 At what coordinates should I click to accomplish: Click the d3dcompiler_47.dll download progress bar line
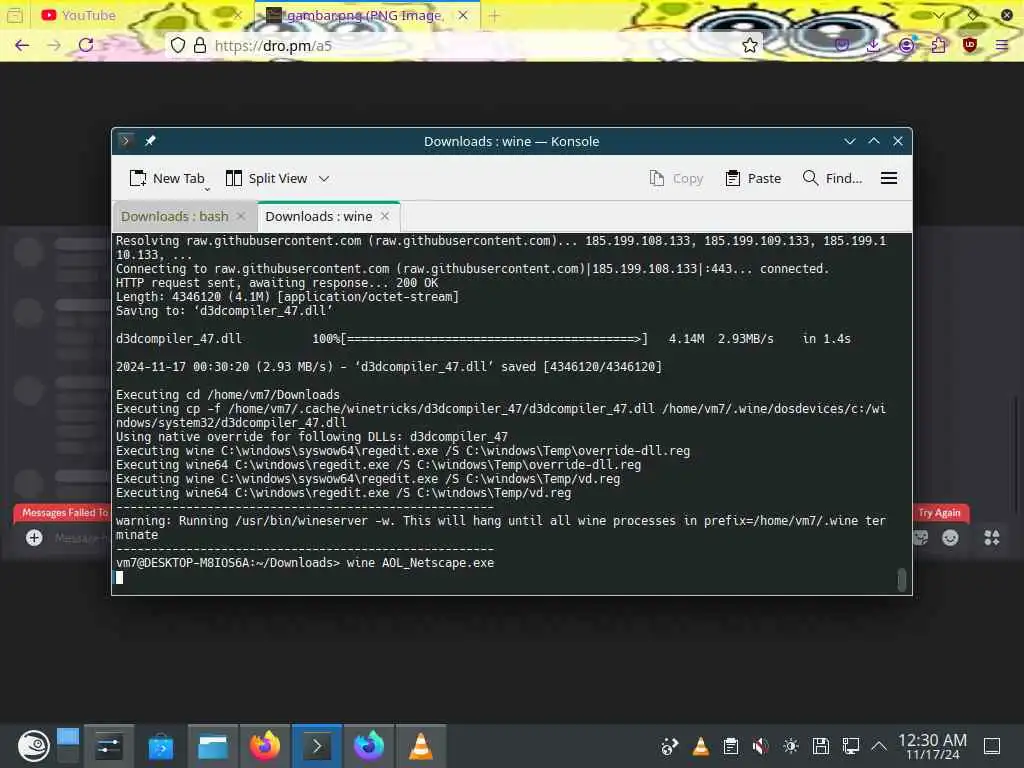(x=483, y=338)
